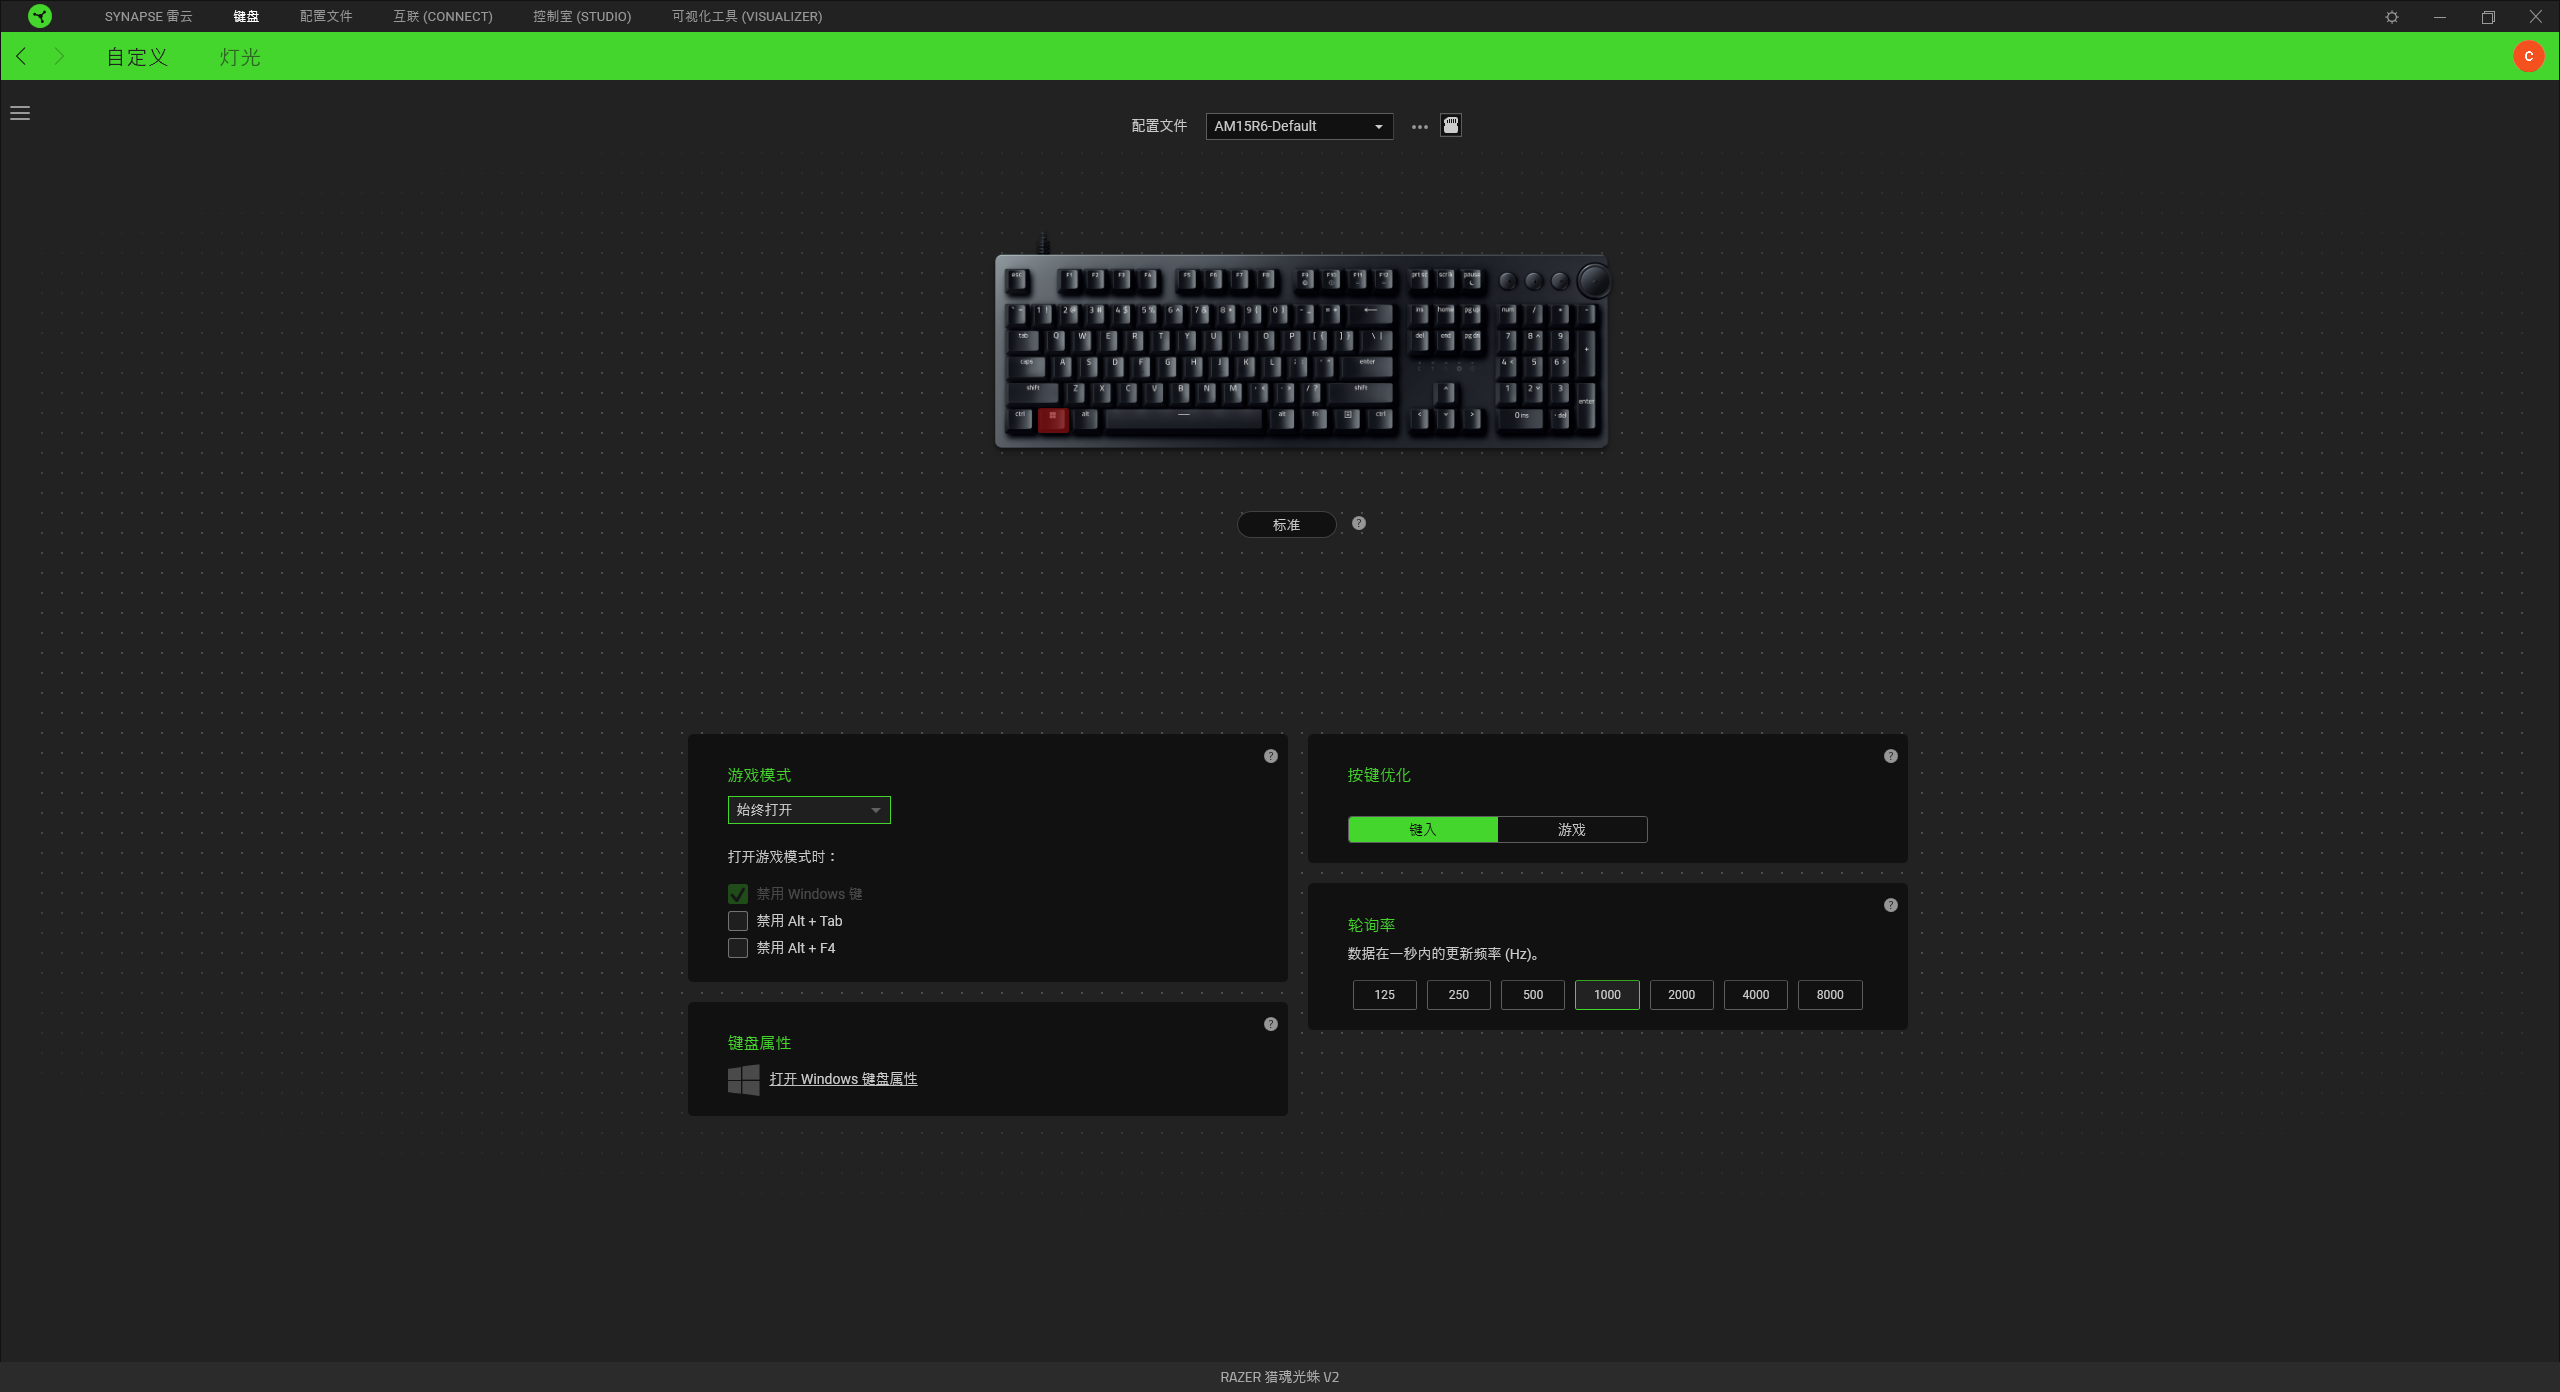Open the user account avatar

pyautogui.click(x=2528, y=56)
